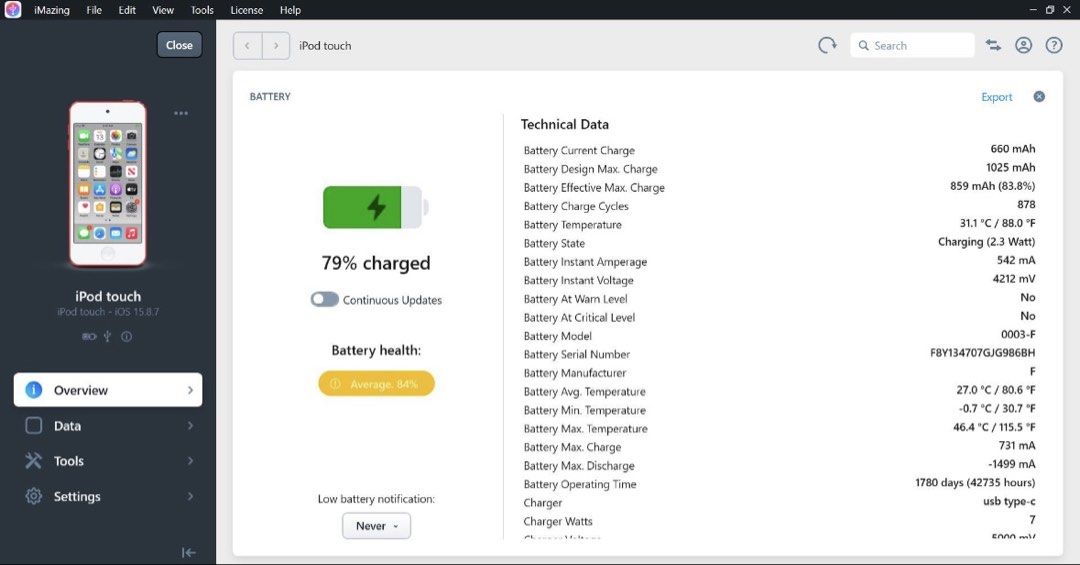
Task: Expand the Data chevron
Action: pyautogui.click(x=190, y=426)
